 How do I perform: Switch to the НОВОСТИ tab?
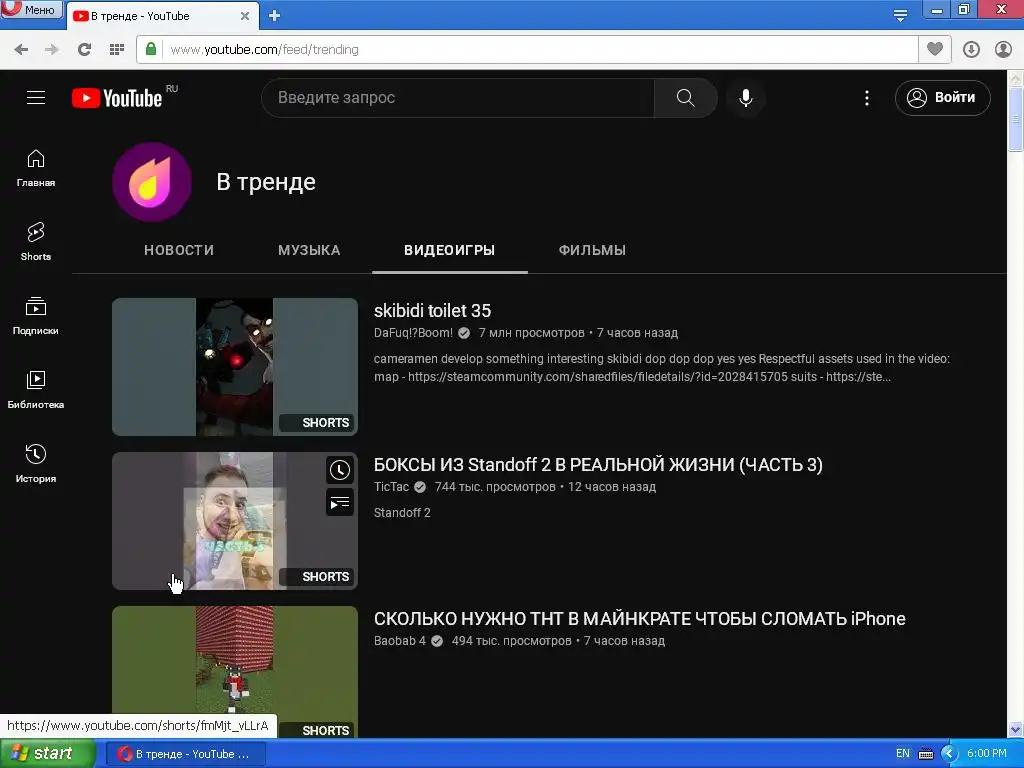[x=179, y=250]
